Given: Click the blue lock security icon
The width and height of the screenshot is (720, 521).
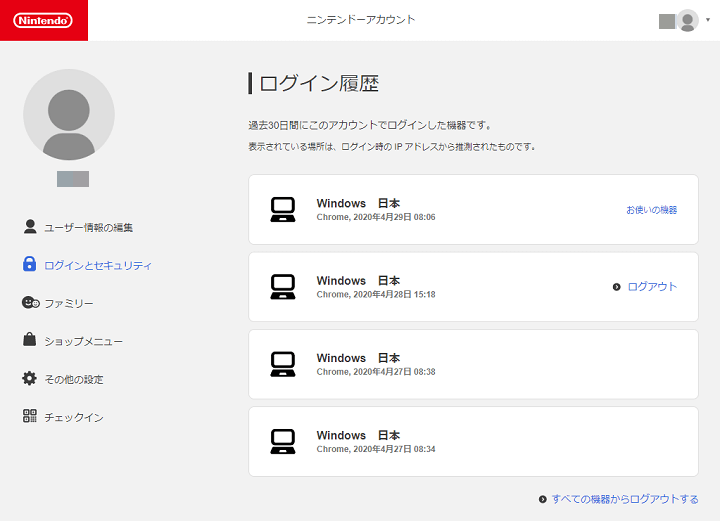Looking at the screenshot, I should [29, 264].
